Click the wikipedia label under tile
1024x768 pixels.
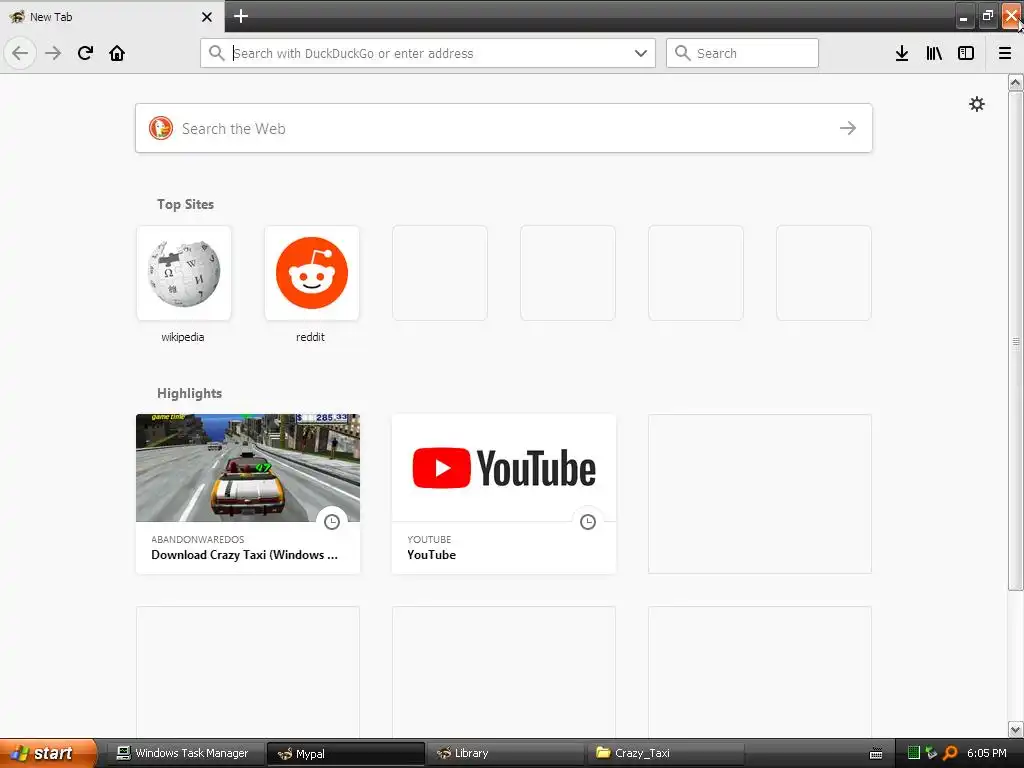(183, 337)
